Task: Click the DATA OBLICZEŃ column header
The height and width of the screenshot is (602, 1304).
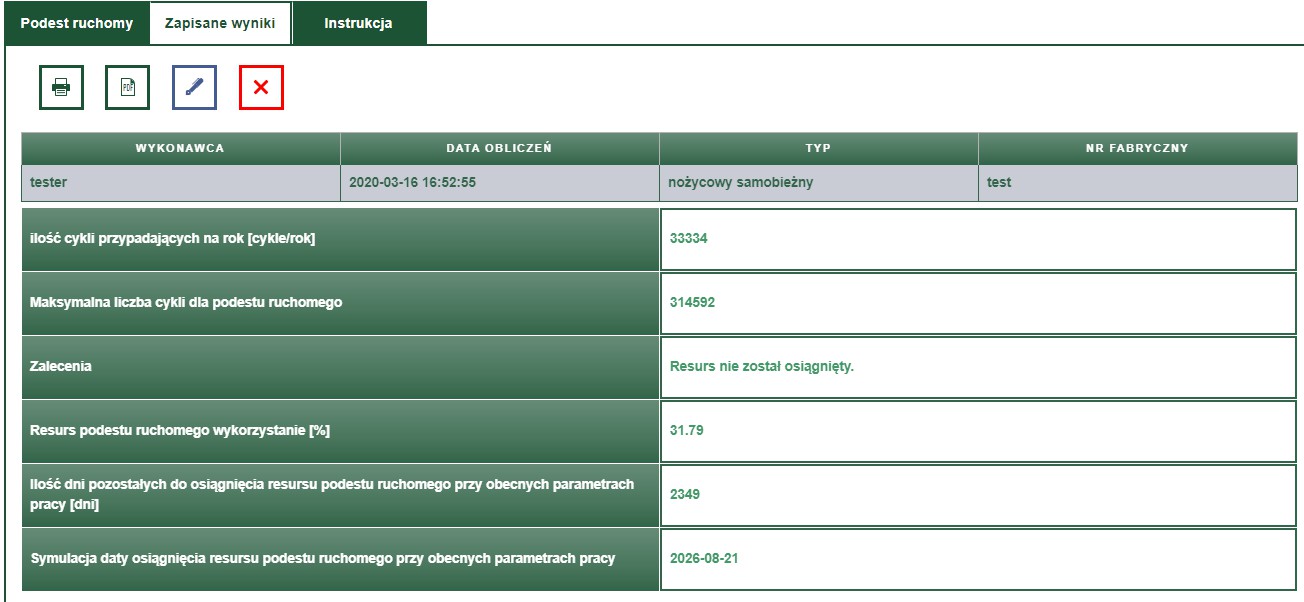Action: [499, 147]
